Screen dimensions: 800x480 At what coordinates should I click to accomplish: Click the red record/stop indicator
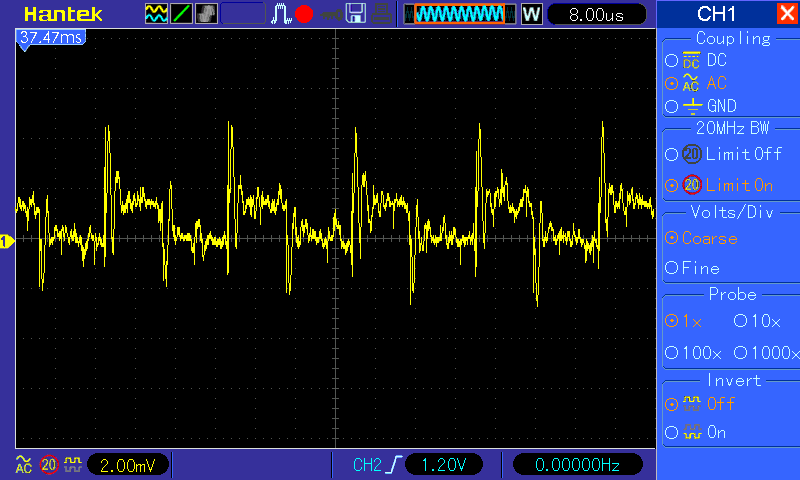click(304, 14)
